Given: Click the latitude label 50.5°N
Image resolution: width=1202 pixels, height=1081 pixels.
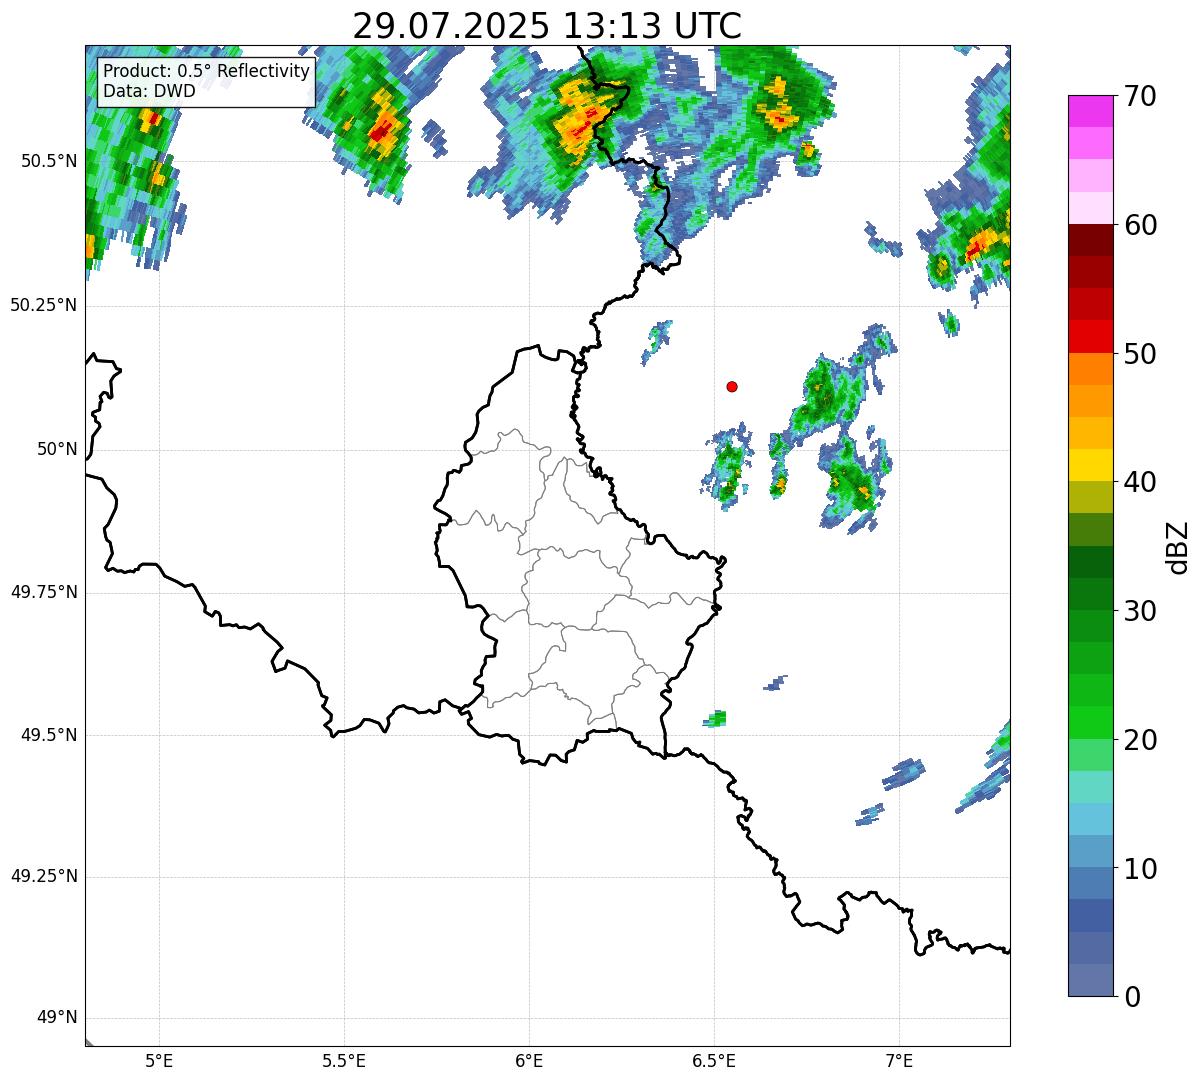Looking at the screenshot, I should (49, 161).
